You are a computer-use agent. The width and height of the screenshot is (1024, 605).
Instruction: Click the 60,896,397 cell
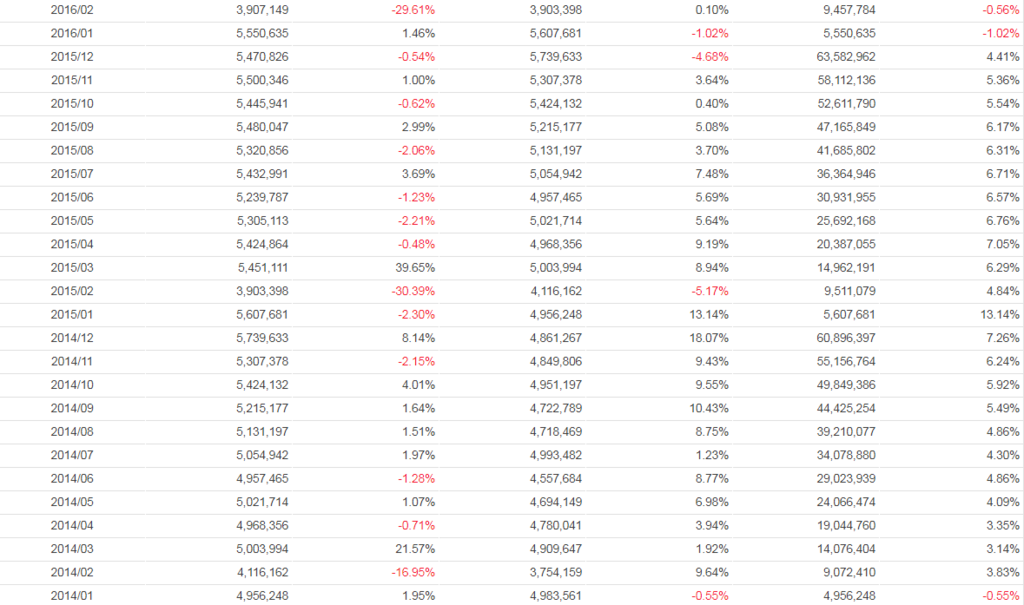[x=838, y=338]
